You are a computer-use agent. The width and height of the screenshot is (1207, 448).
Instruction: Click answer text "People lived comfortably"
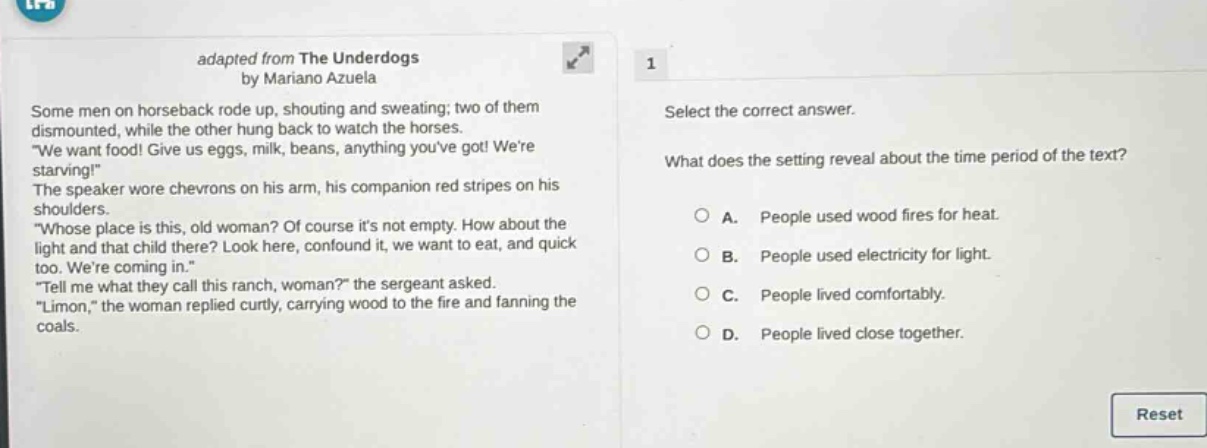[851, 295]
